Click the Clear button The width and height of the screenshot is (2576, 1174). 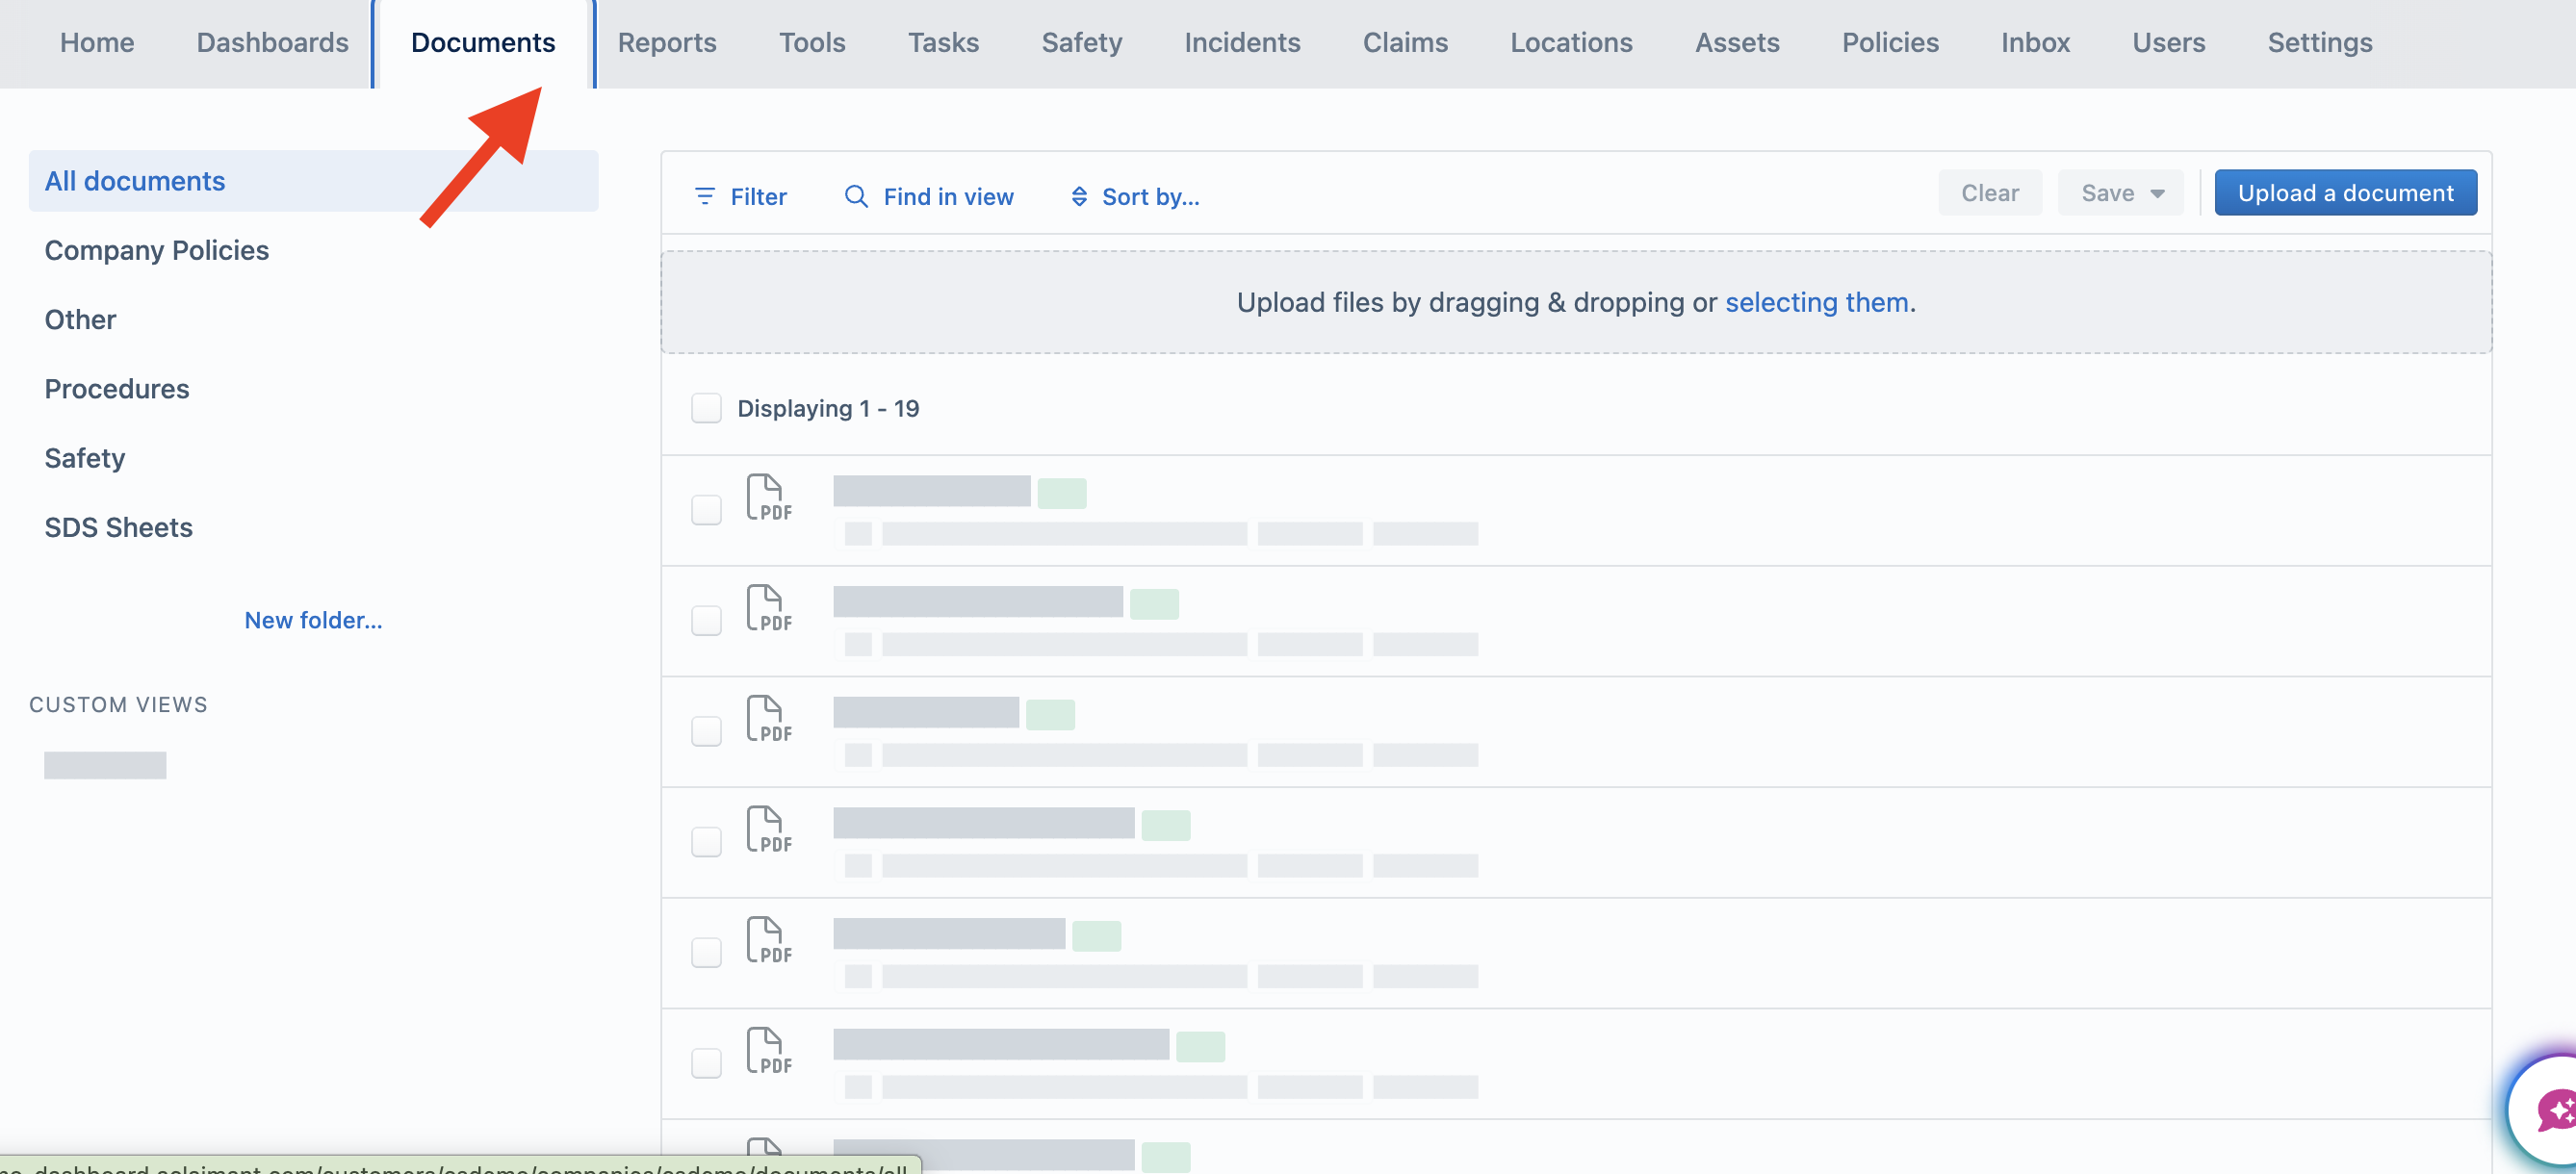1989,193
